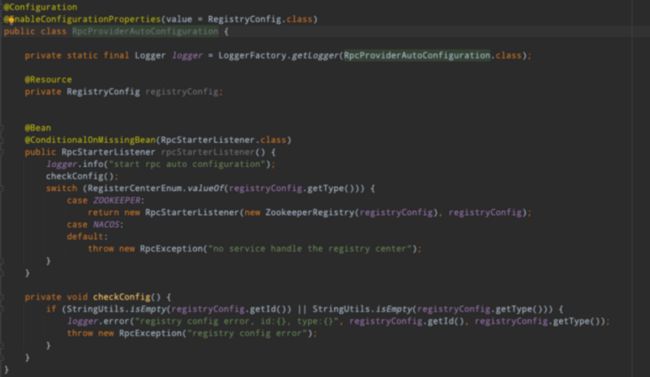Click the RegisterCenterEnum reference

134,188
